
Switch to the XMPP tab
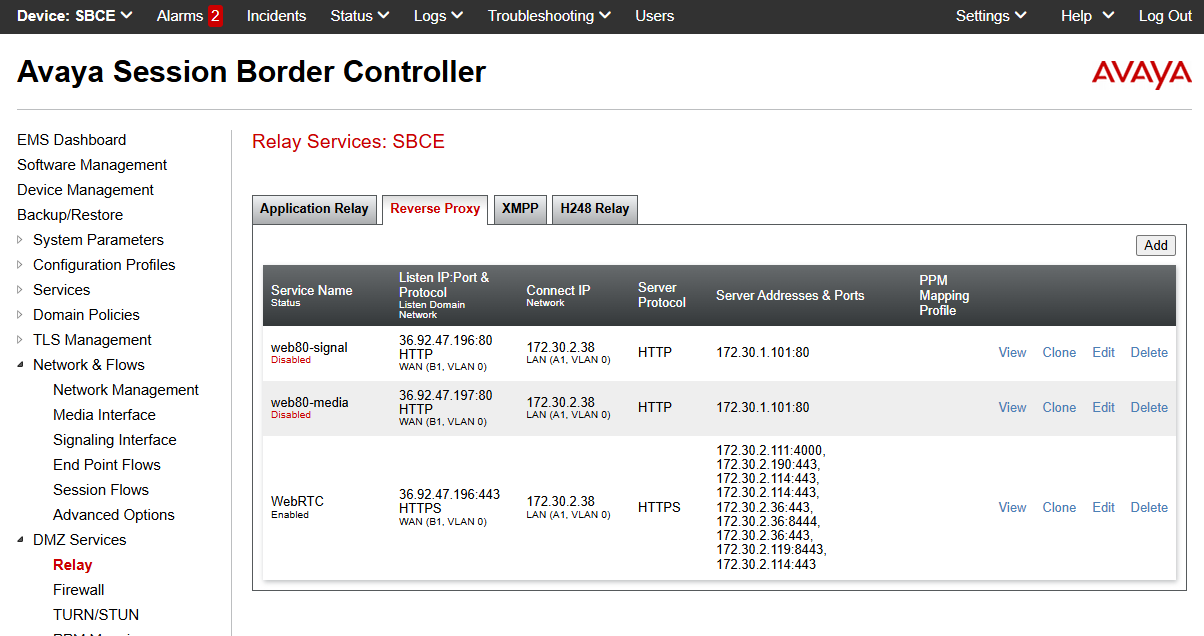(x=520, y=209)
